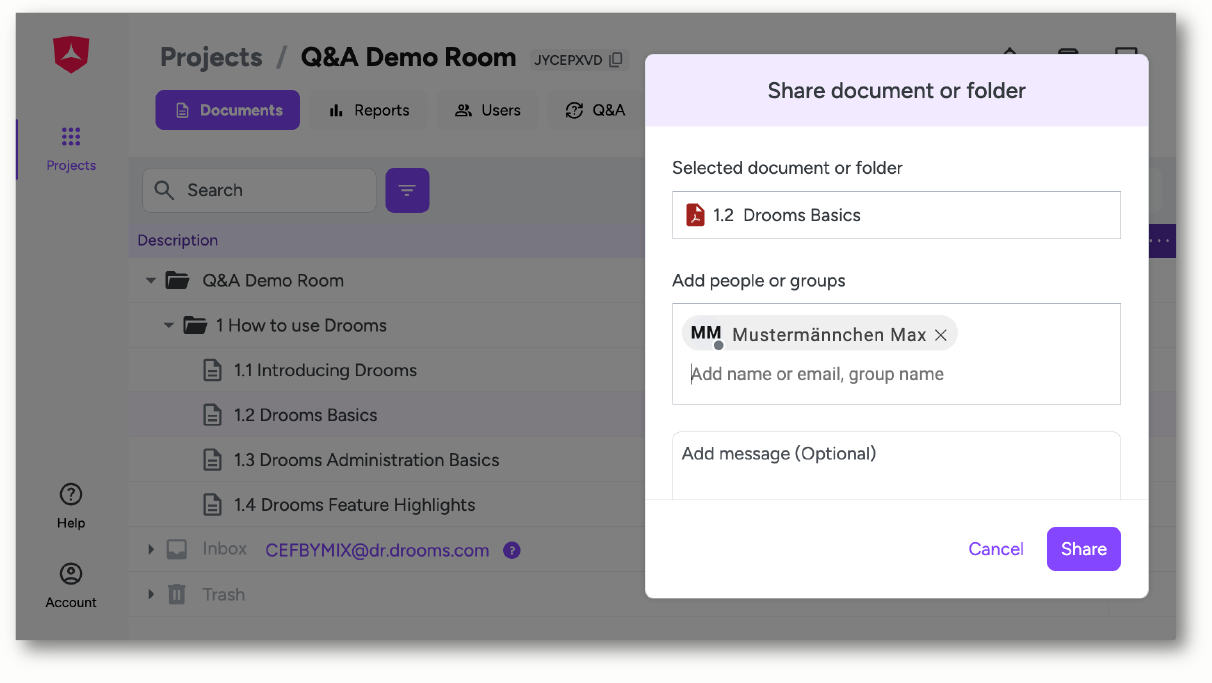Screen dimensions: 1212x683
Task: Click document icon for 1.3 Drooms Administration Basics
Action: click(x=212, y=460)
